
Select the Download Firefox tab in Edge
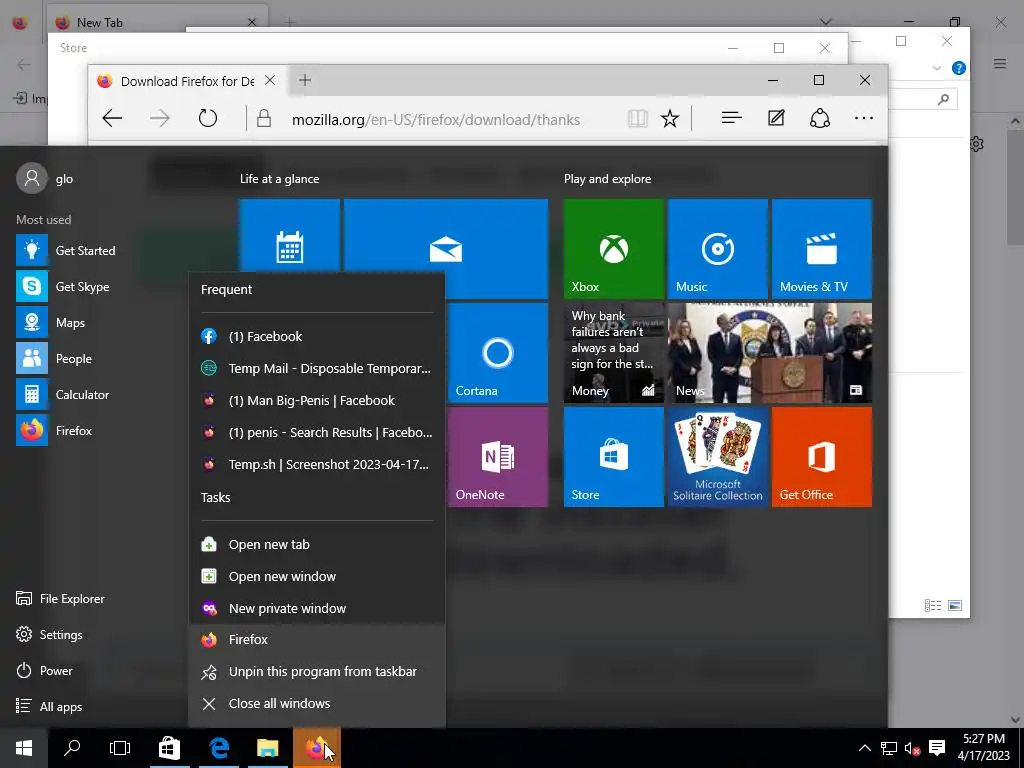[x=186, y=81]
